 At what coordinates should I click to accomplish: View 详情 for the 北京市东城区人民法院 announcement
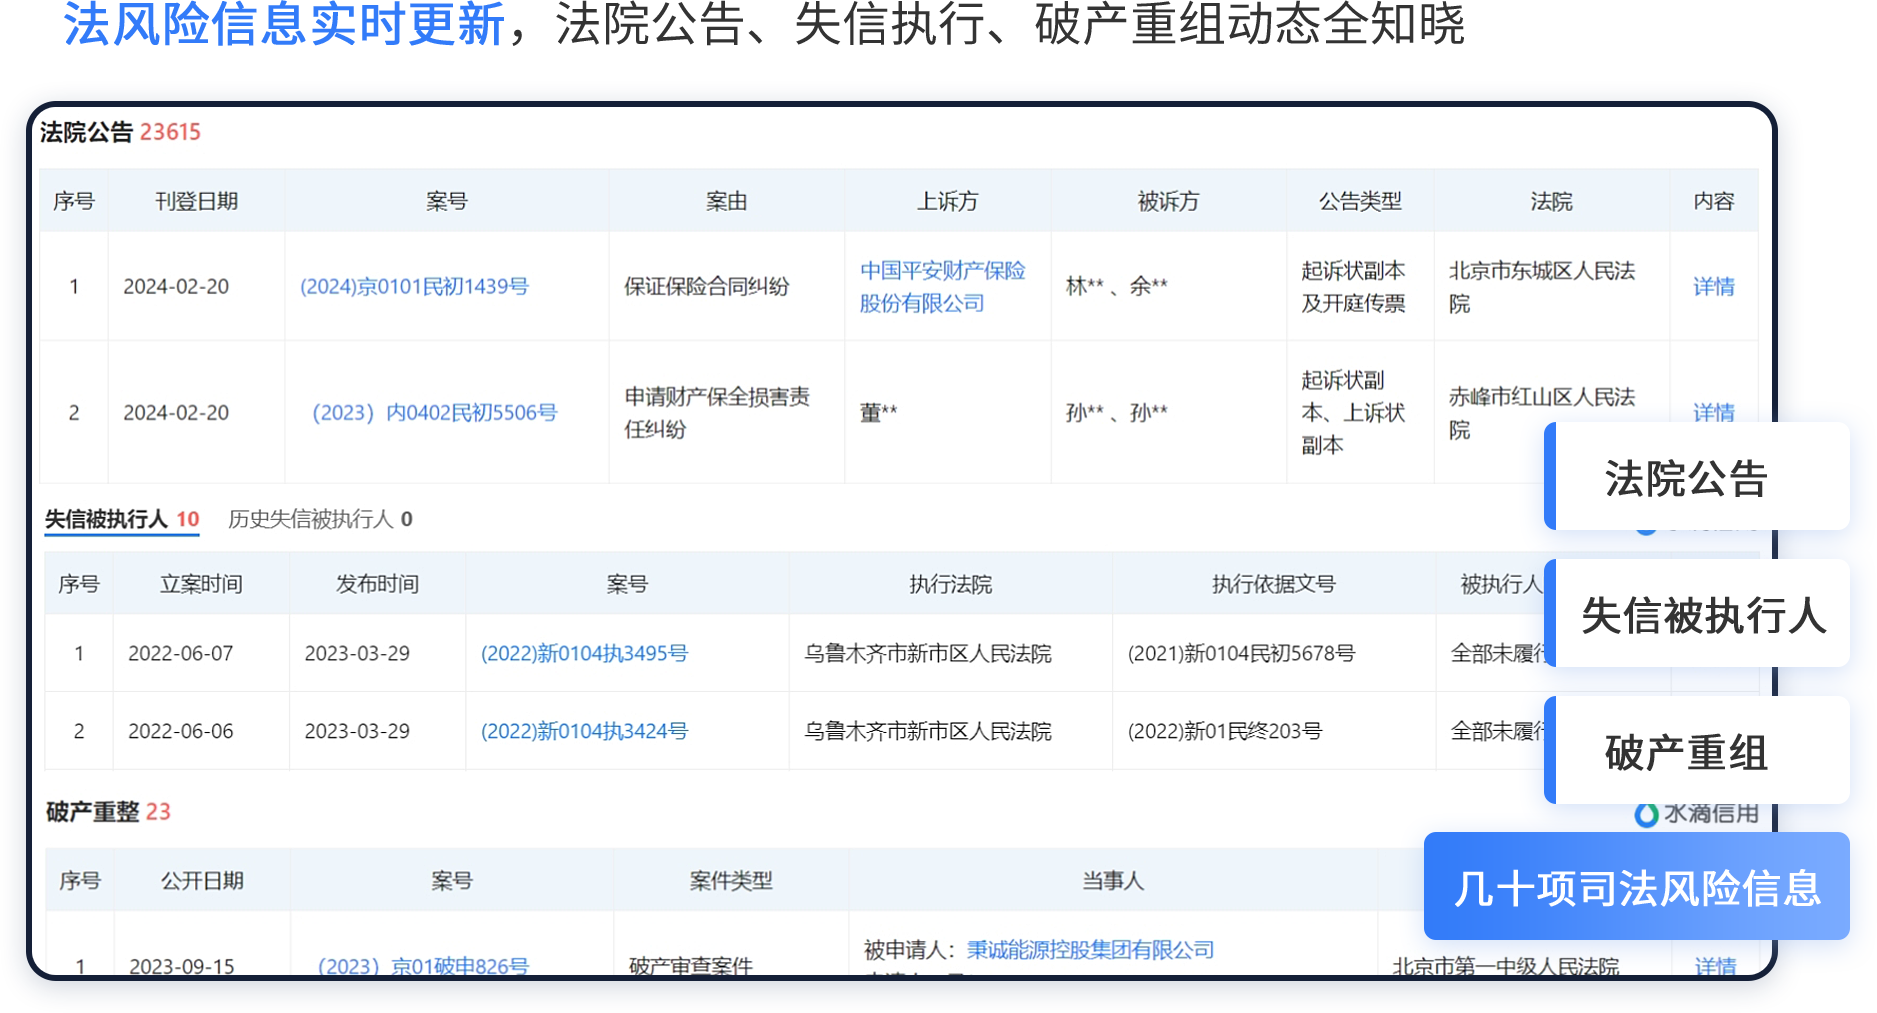[1713, 287]
